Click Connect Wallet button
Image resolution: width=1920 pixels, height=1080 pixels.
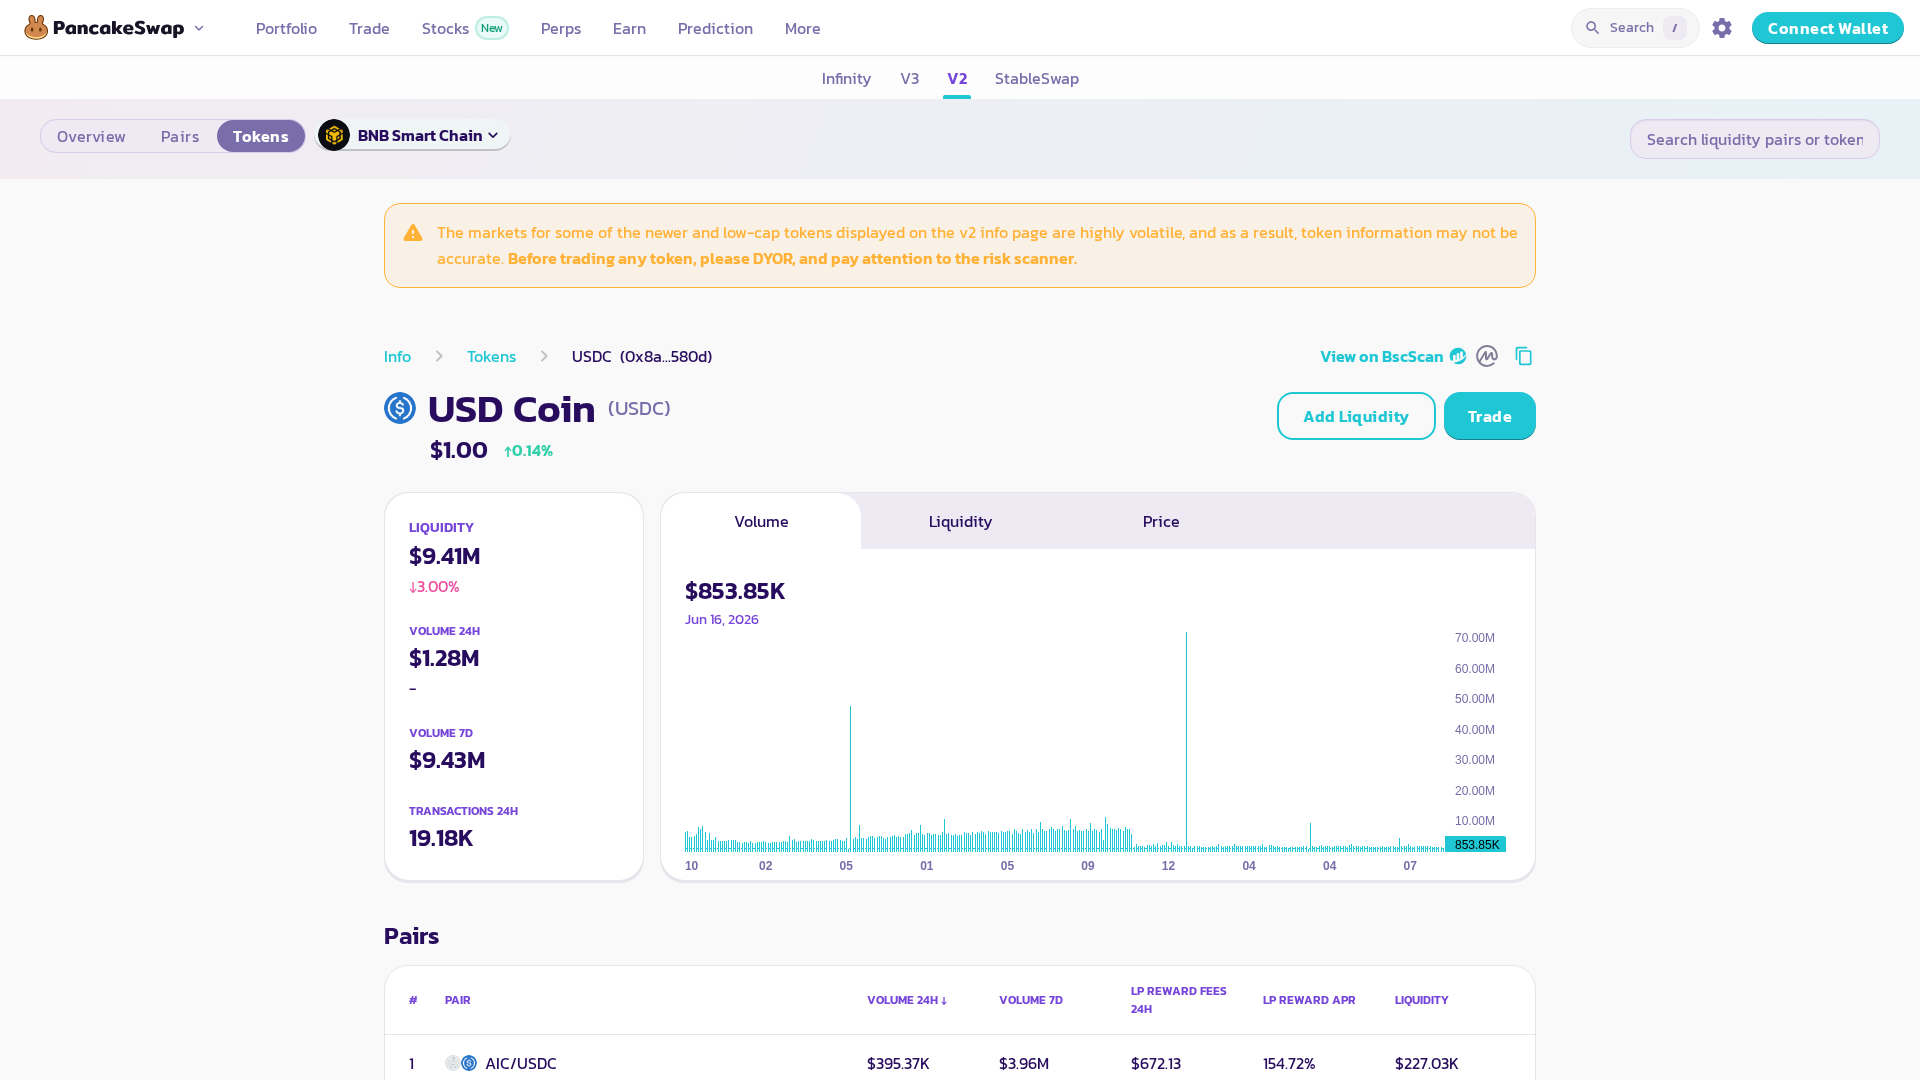[x=1827, y=28]
